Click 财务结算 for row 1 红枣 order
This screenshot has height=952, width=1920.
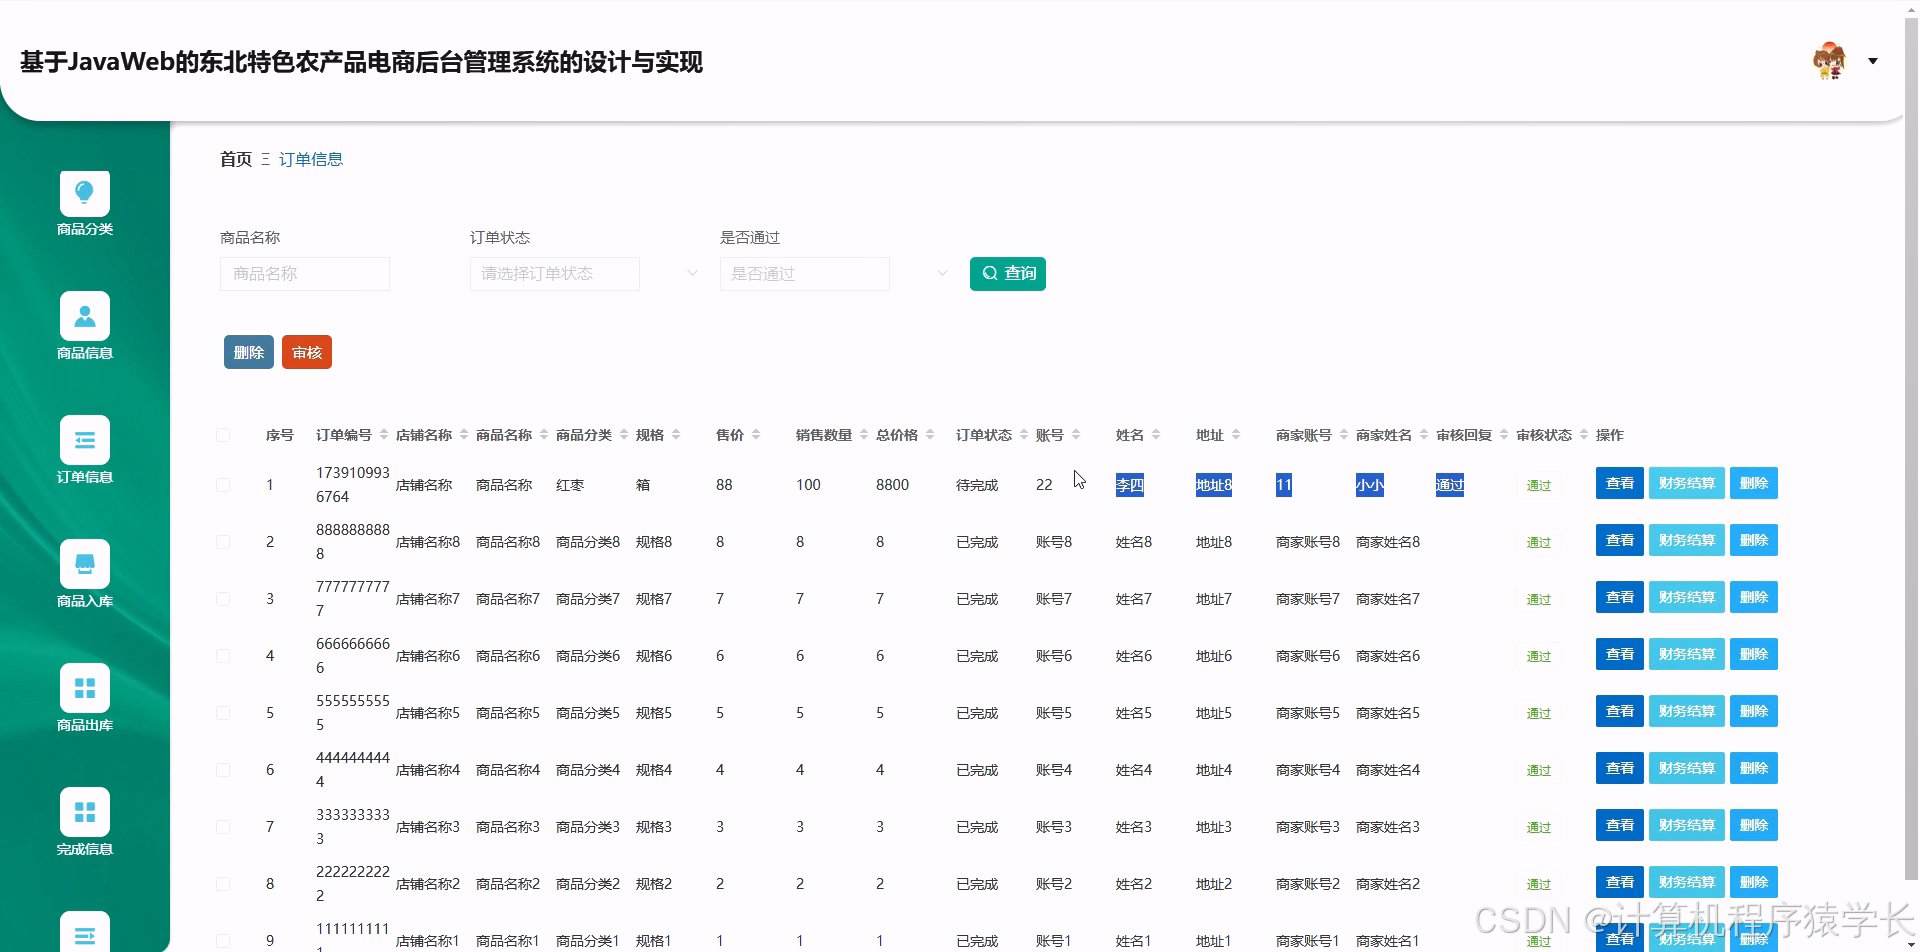point(1687,483)
